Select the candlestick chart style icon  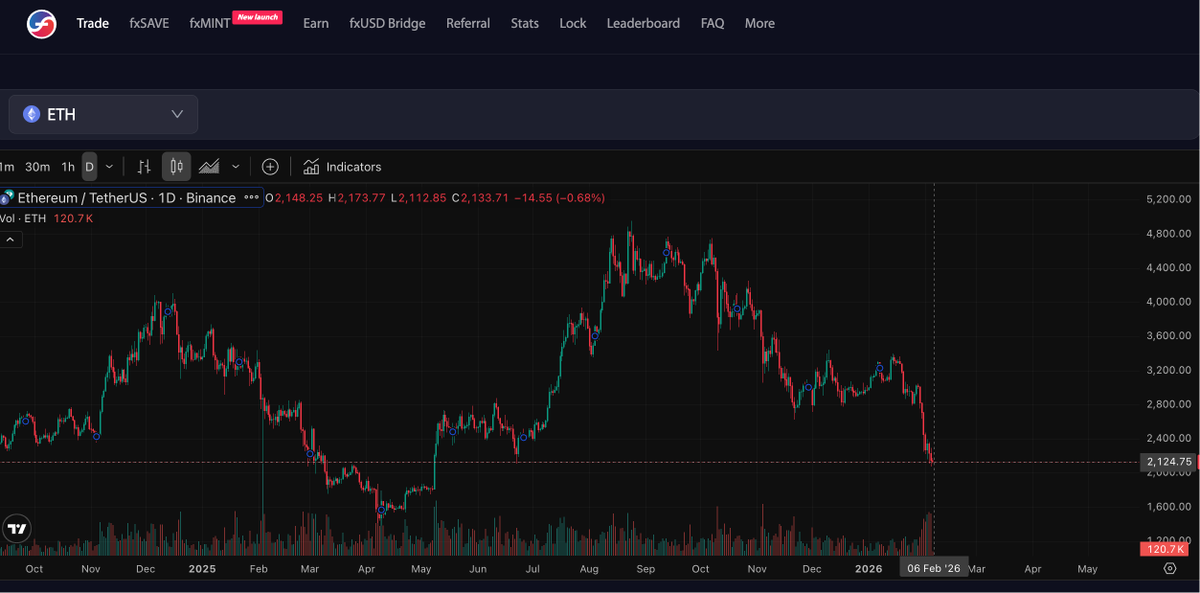[176, 167]
